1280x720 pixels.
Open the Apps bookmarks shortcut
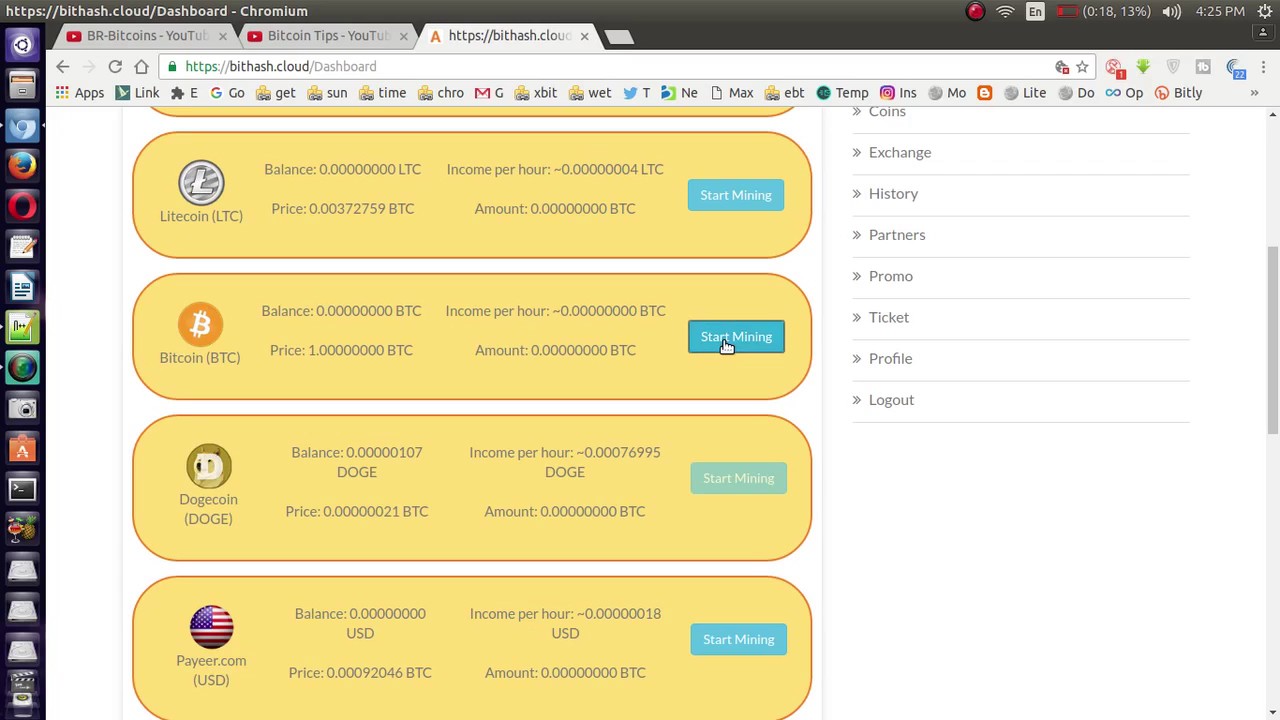80,93
